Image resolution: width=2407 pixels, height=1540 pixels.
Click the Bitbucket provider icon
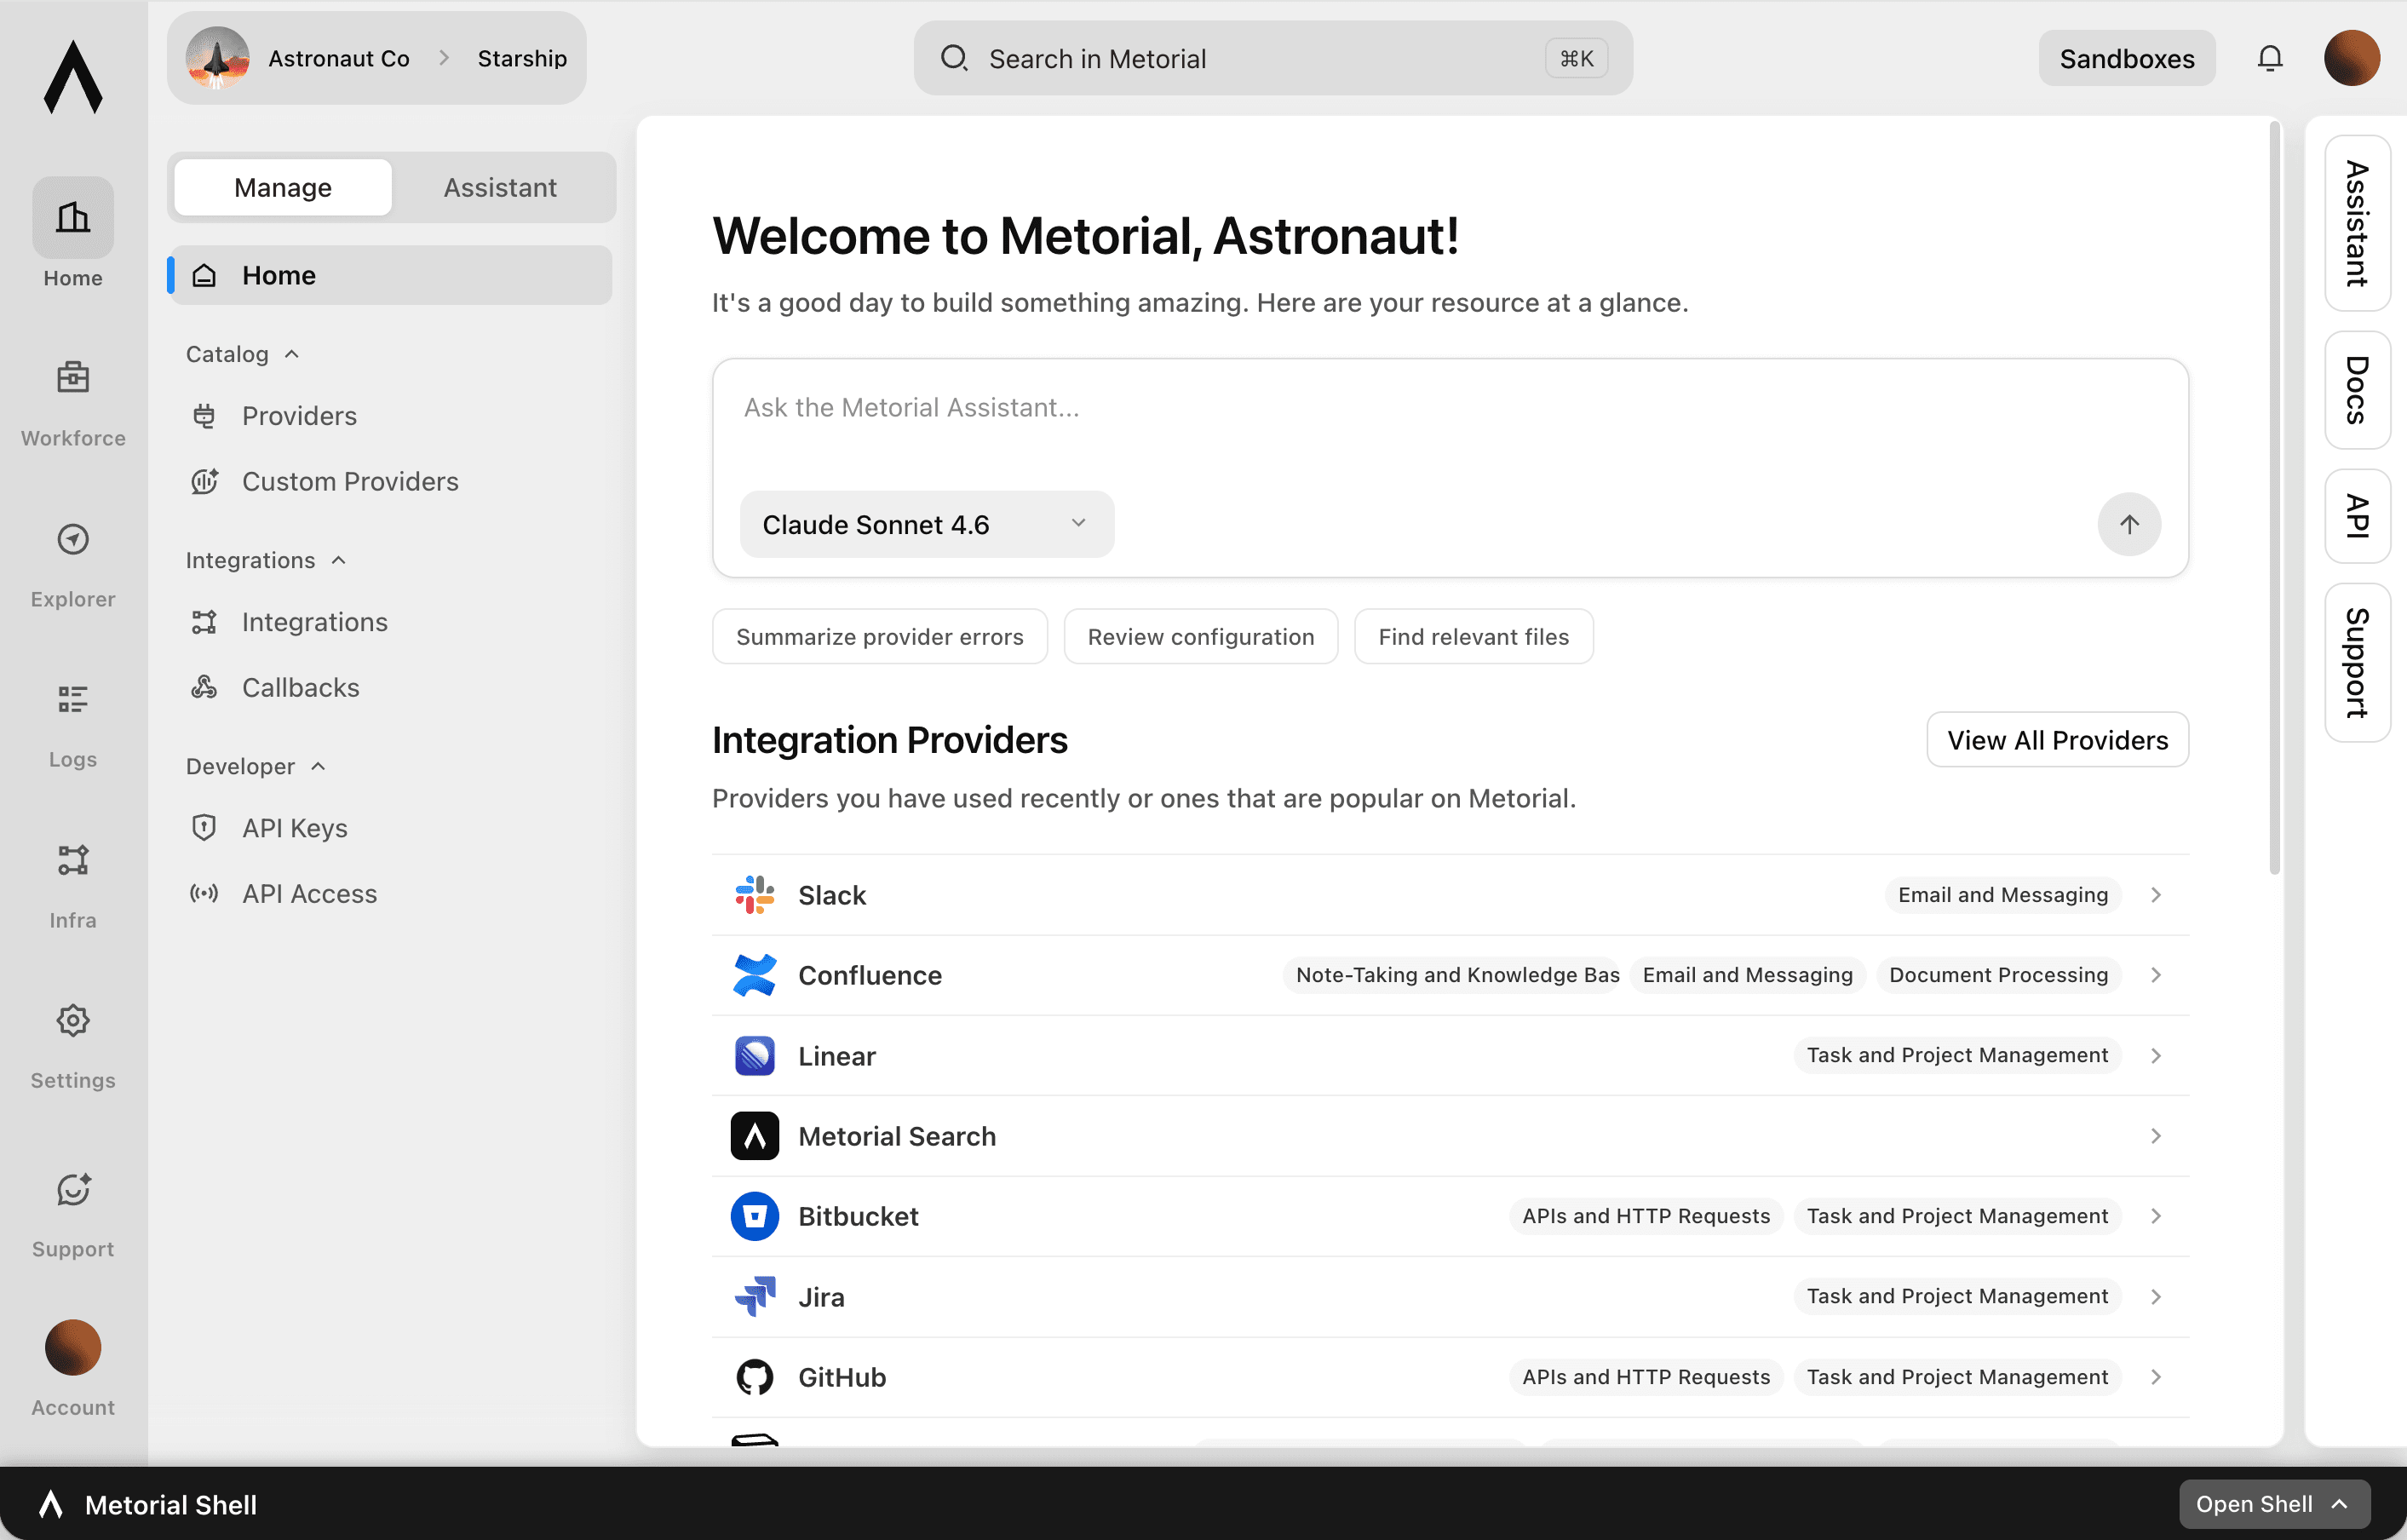(x=754, y=1216)
